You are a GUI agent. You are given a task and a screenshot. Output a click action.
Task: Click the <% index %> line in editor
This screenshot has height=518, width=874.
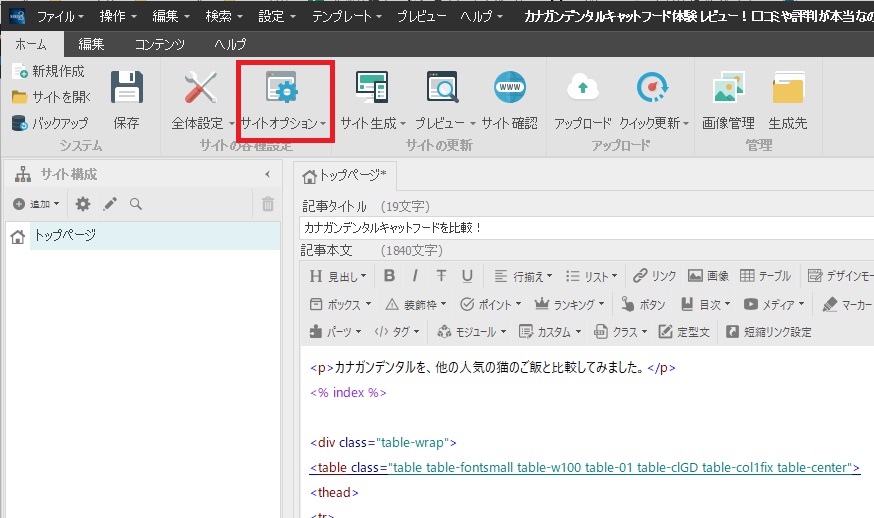click(348, 393)
